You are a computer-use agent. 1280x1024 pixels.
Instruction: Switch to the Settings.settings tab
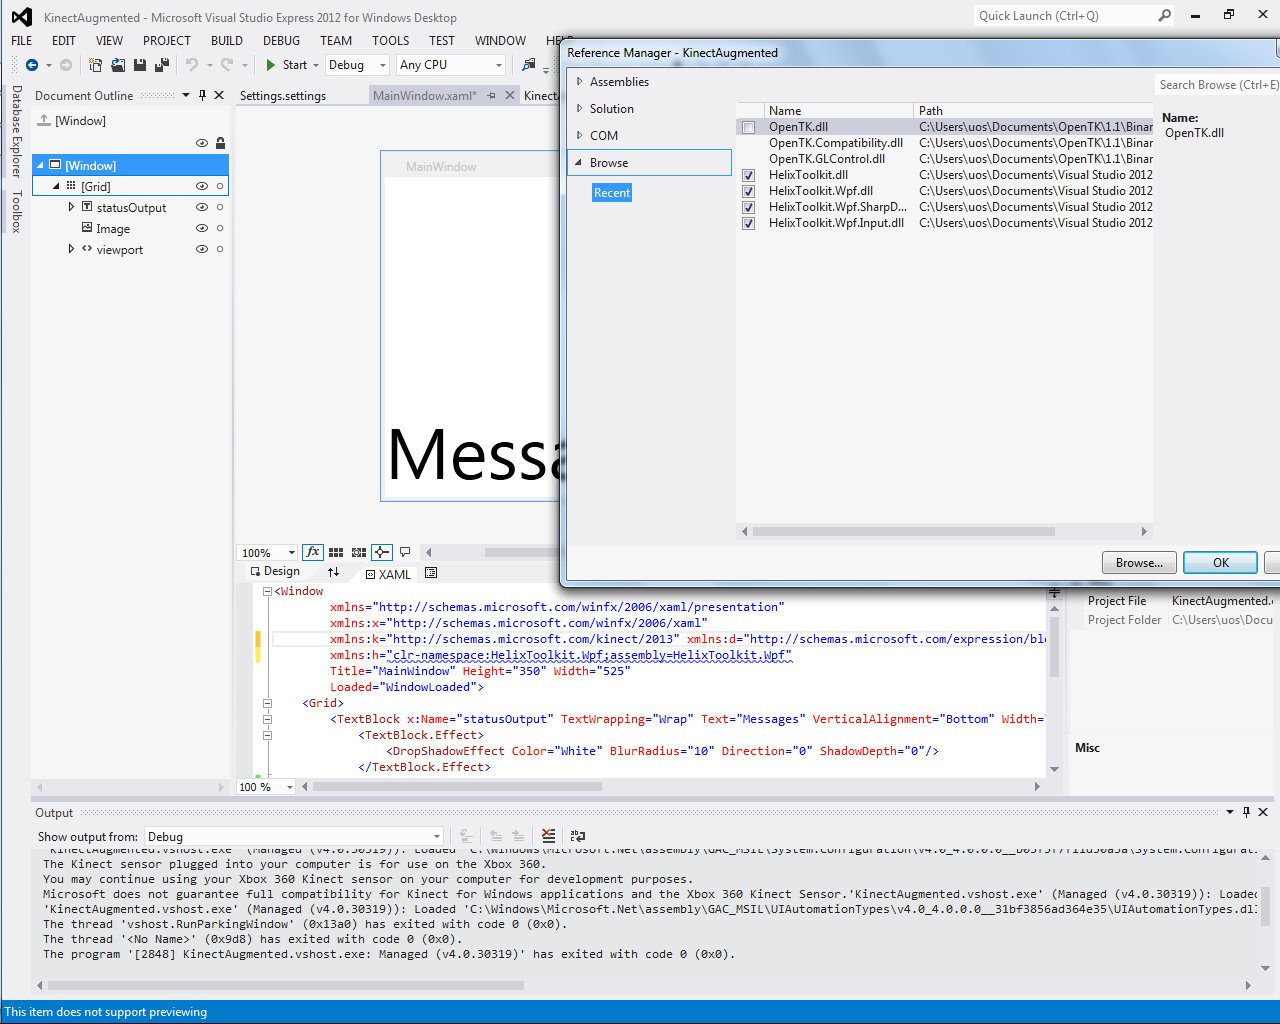tap(283, 96)
